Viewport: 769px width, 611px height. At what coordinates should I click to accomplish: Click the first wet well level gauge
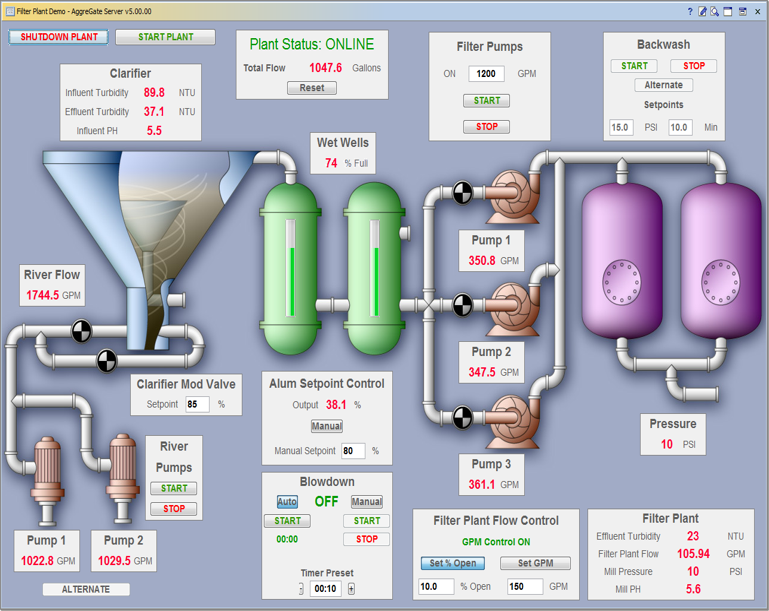tap(291, 268)
